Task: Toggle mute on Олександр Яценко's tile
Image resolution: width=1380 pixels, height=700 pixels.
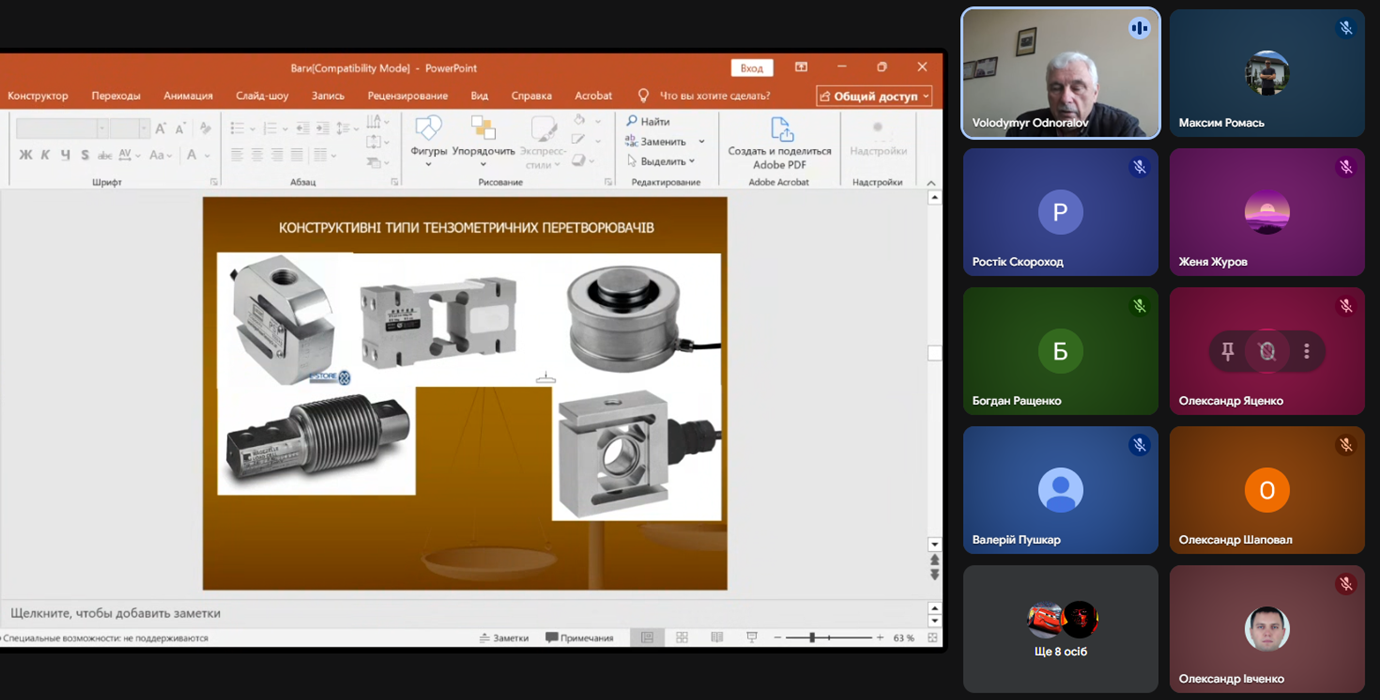Action: pyautogui.click(x=1267, y=351)
